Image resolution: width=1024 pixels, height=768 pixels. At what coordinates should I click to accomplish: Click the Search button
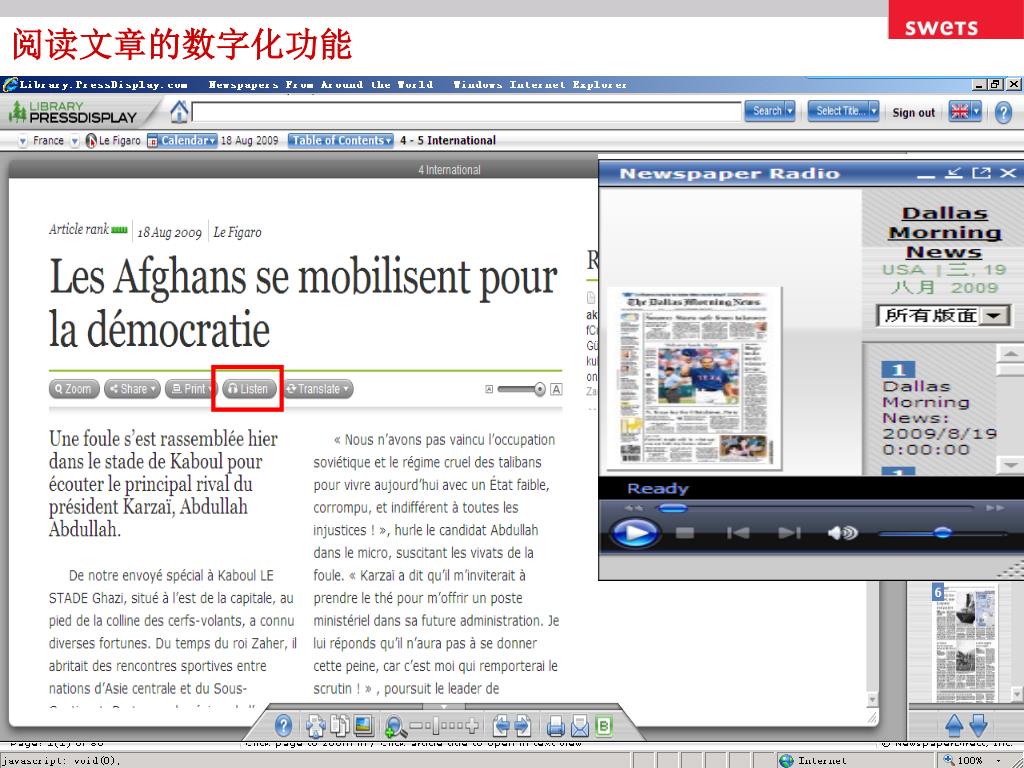click(765, 111)
